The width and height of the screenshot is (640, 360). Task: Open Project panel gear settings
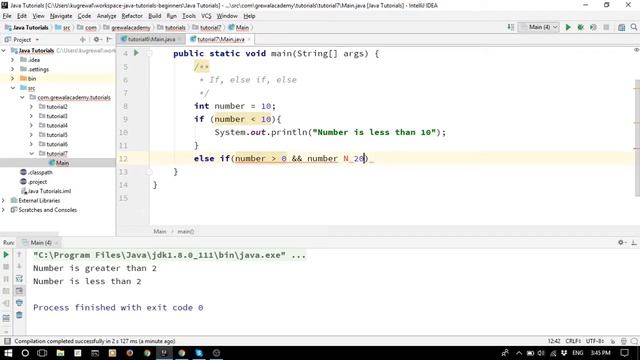pyautogui.click(x=97, y=40)
